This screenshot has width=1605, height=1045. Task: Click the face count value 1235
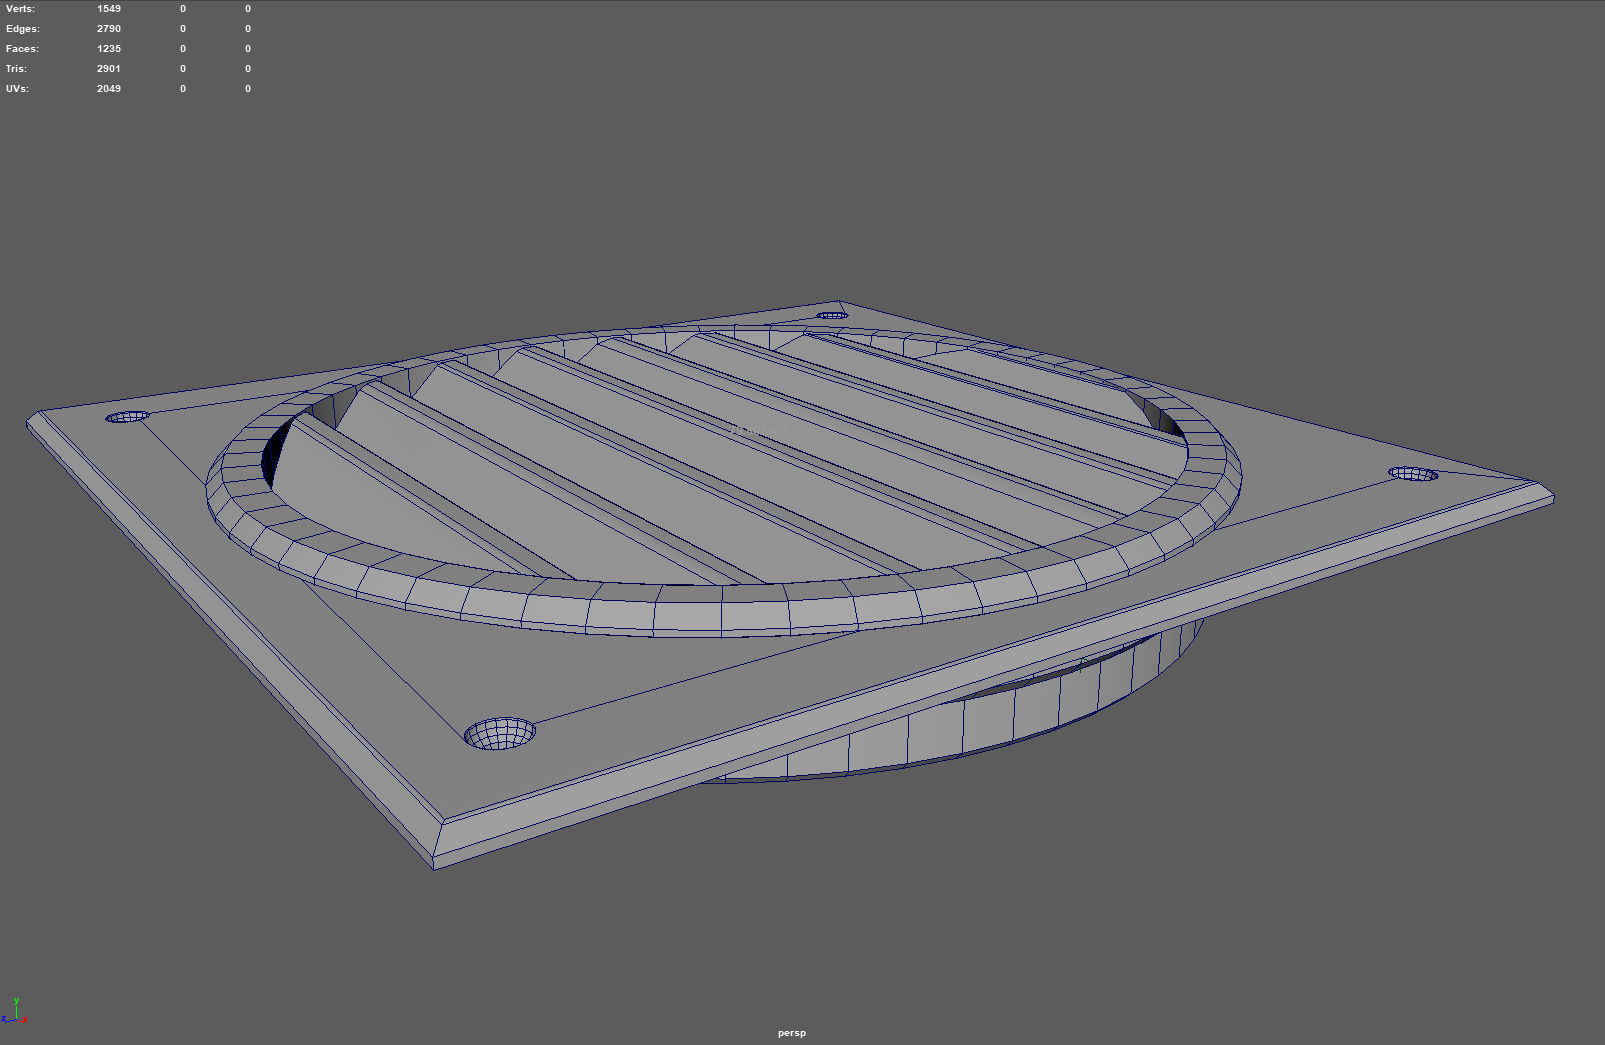pos(109,49)
